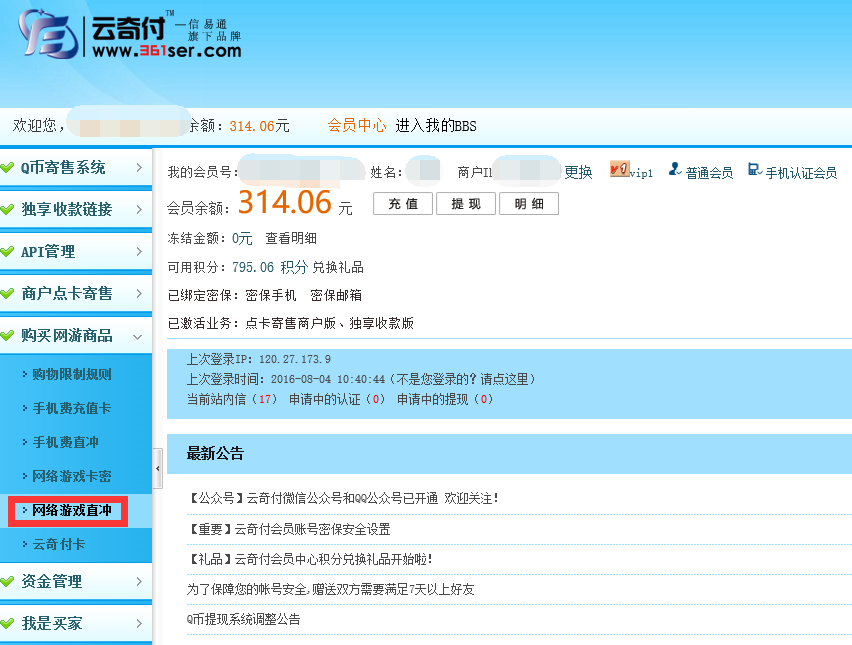This screenshot has width=852, height=645.
Task: Click the 最新公告 section header
Action: [x=215, y=453]
